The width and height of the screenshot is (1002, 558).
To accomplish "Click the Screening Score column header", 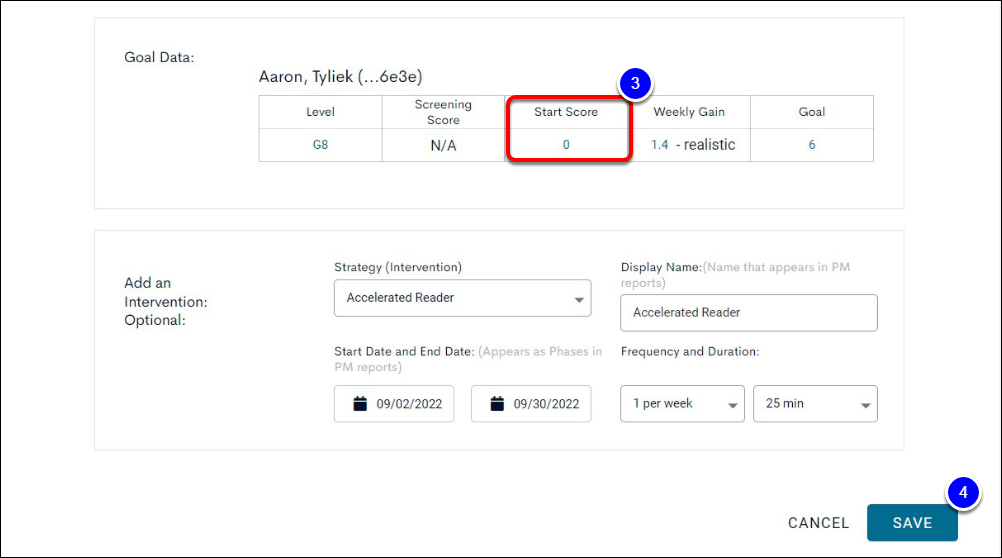I will pos(443,112).
